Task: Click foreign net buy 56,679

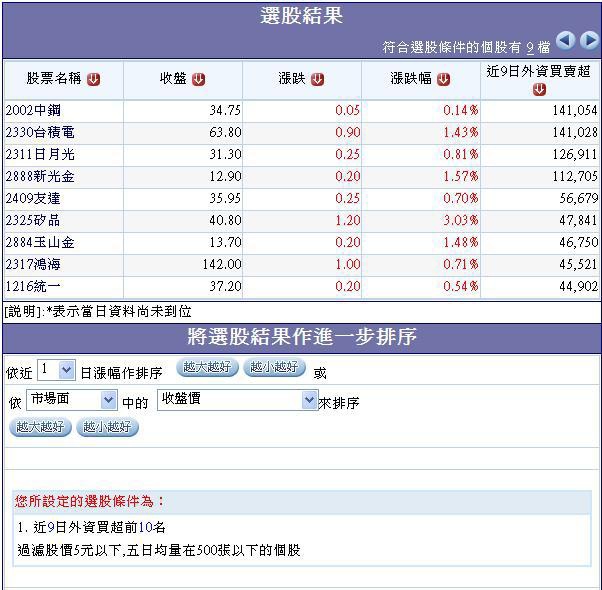Action: [579, 198]
